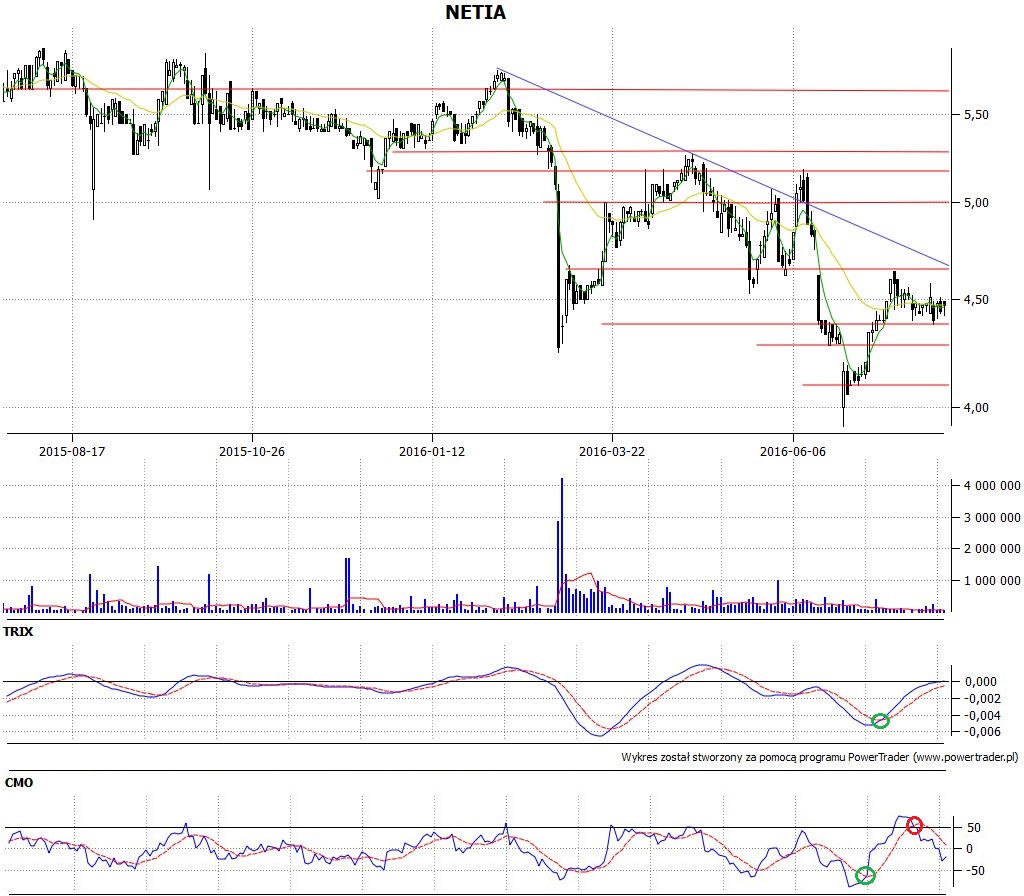Click the TRIX indicator label
This screenshot has width=1024, height=896.
pos(18,632)
